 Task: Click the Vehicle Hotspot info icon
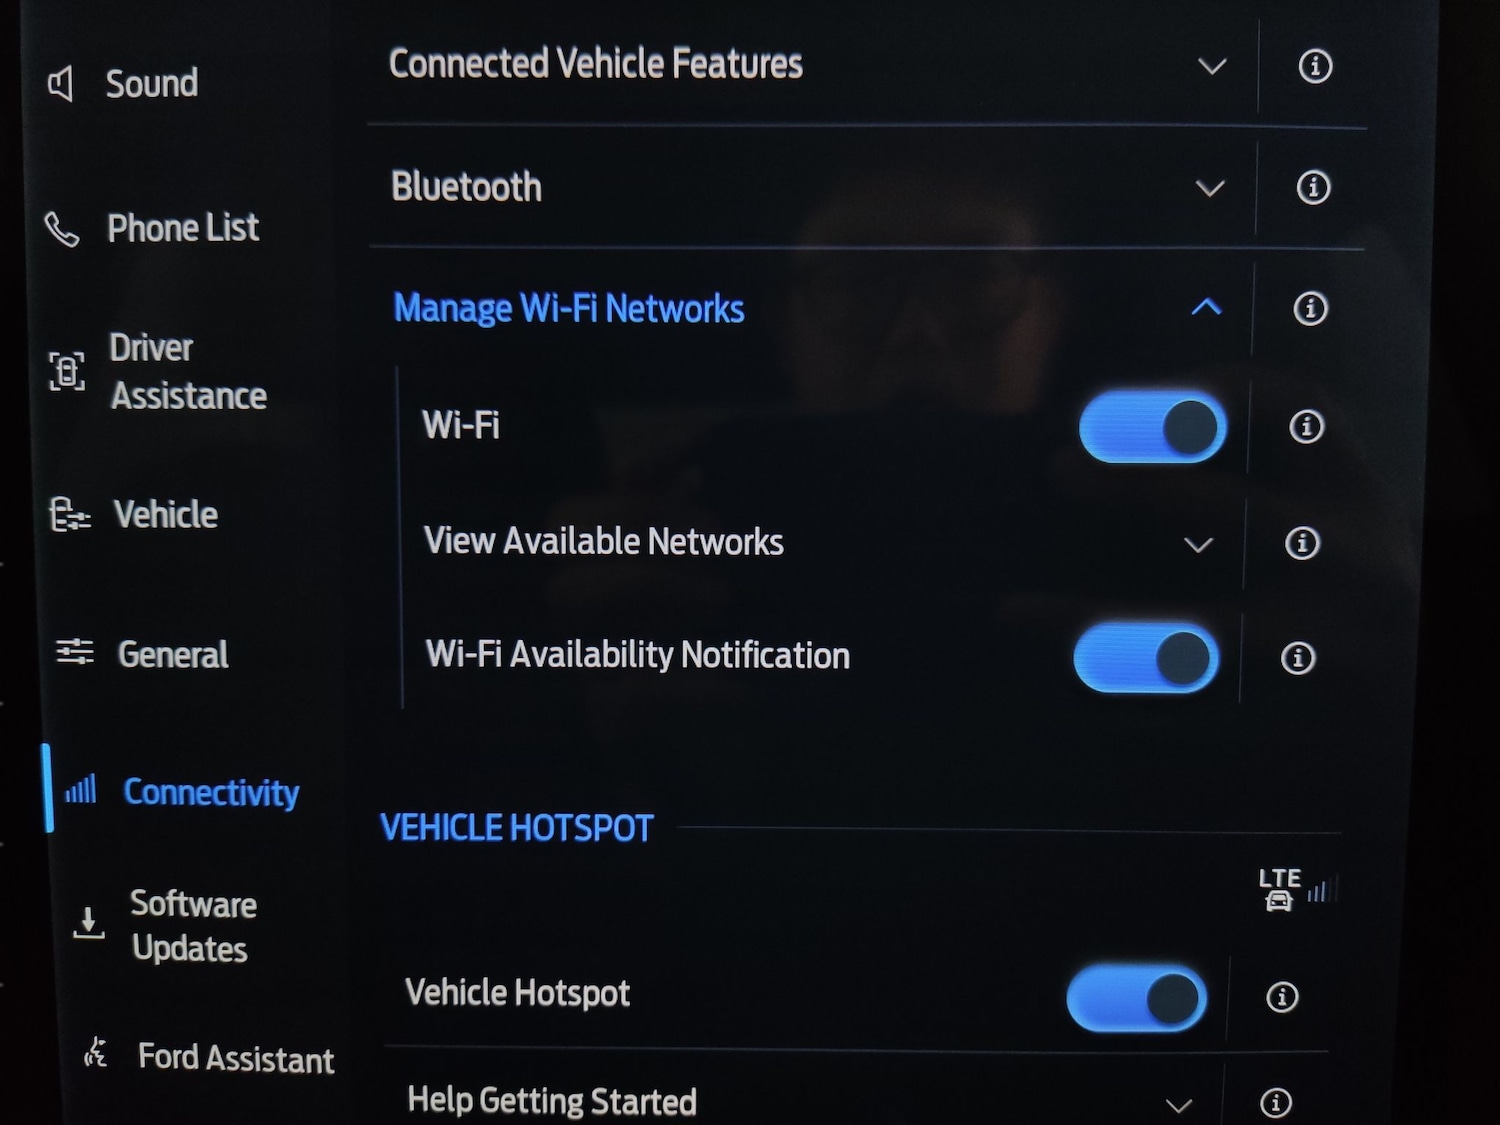(1282, 997)
